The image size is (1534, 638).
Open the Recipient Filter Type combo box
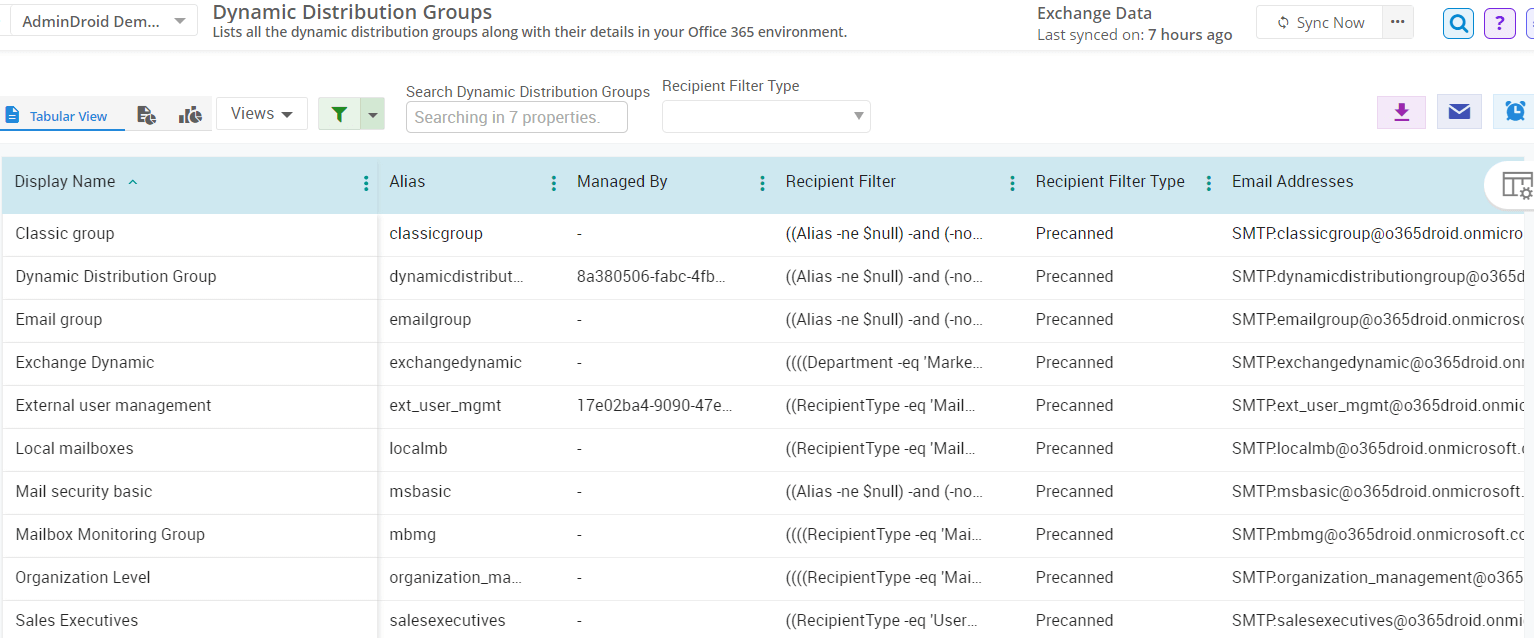click(x=766, y=116)
